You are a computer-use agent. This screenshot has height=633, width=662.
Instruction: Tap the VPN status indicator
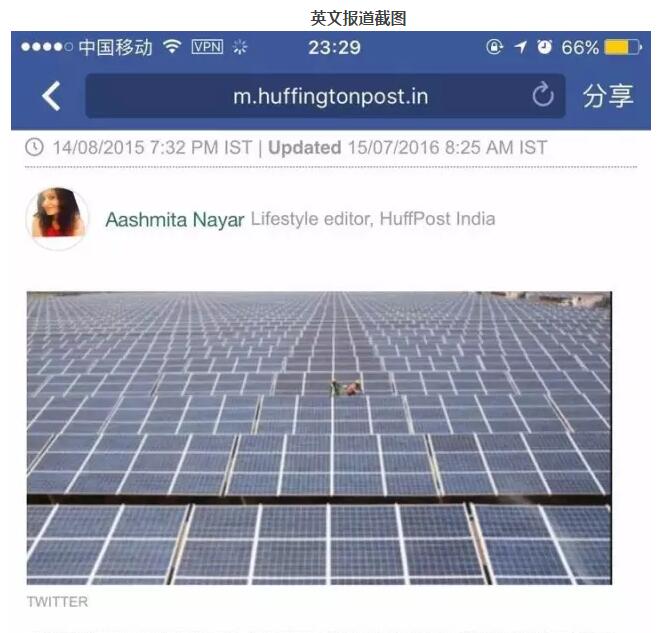pyautogui.click(x=207, y=46)
